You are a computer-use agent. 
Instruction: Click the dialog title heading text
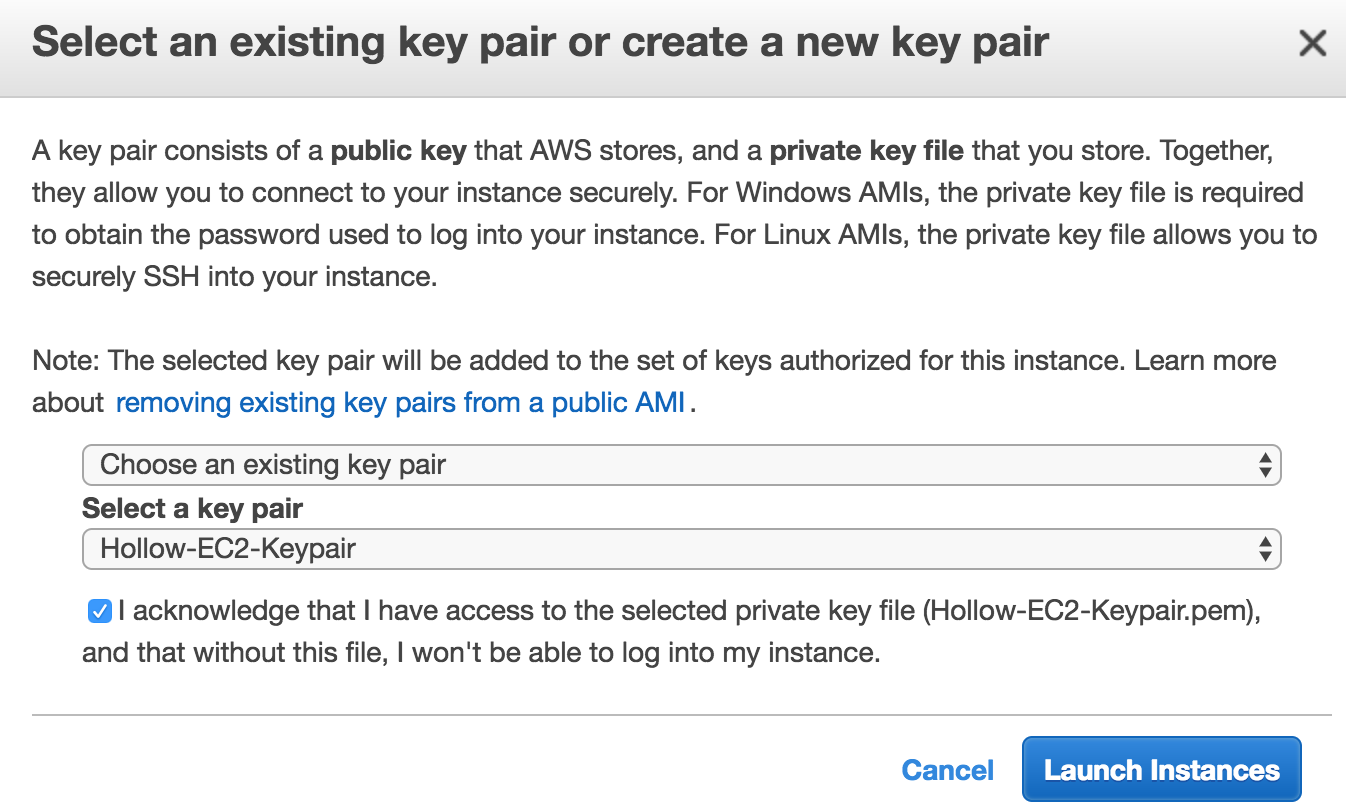[540, 43]
